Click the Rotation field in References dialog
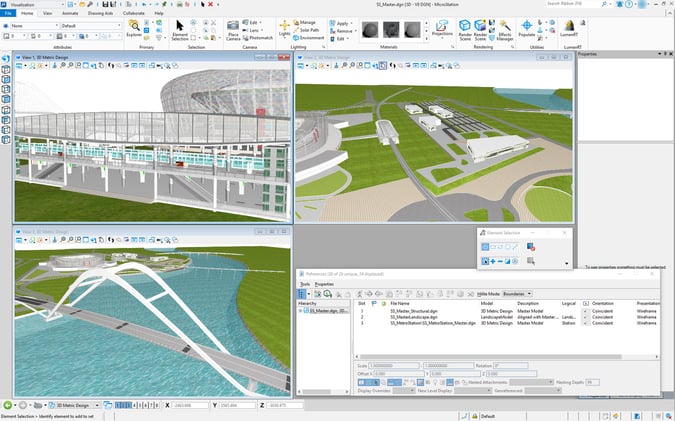The height and width of the screenshot is (421, 675). point(511,365)
